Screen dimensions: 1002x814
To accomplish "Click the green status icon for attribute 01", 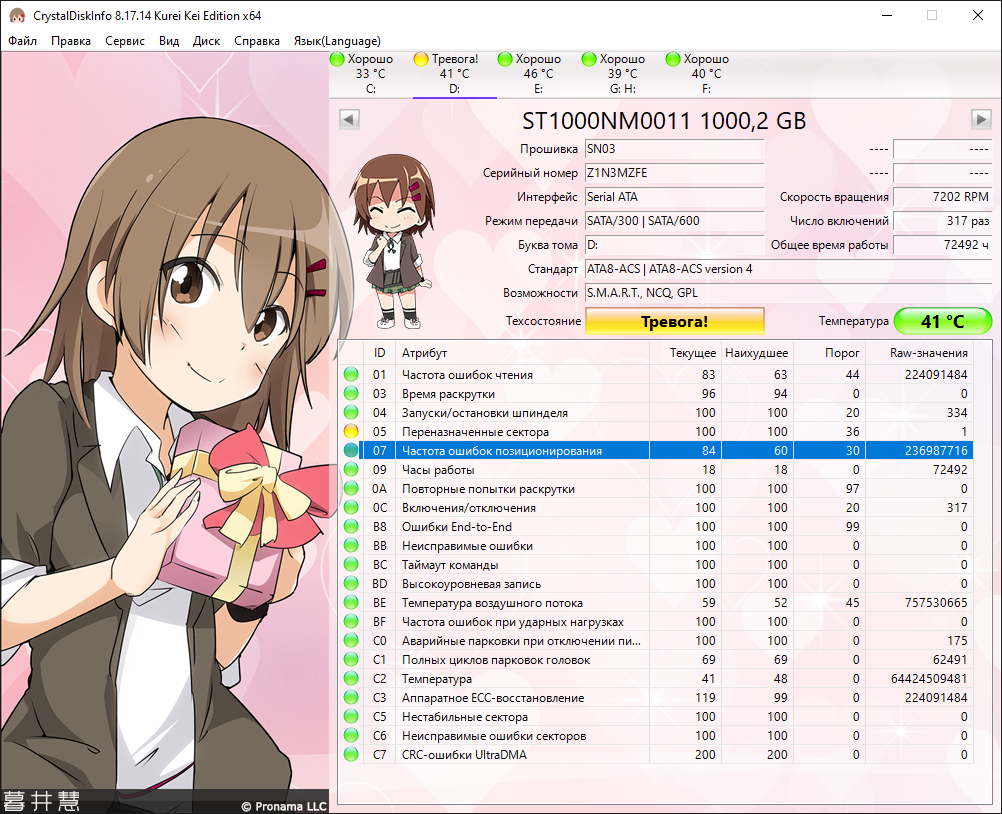I will [351, 374].
